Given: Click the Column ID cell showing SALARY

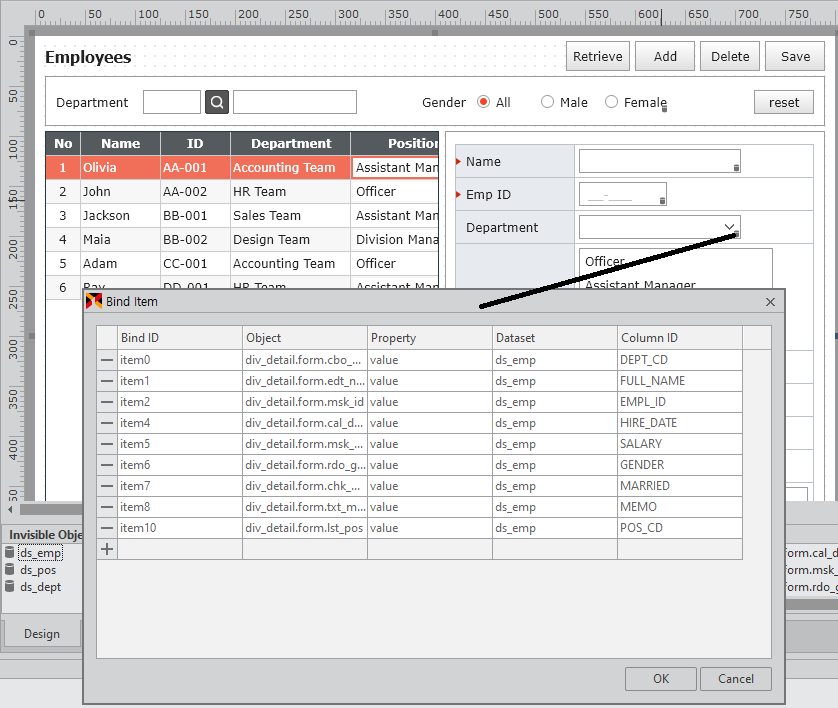Looking at the screenshot, I should (679, 444).
